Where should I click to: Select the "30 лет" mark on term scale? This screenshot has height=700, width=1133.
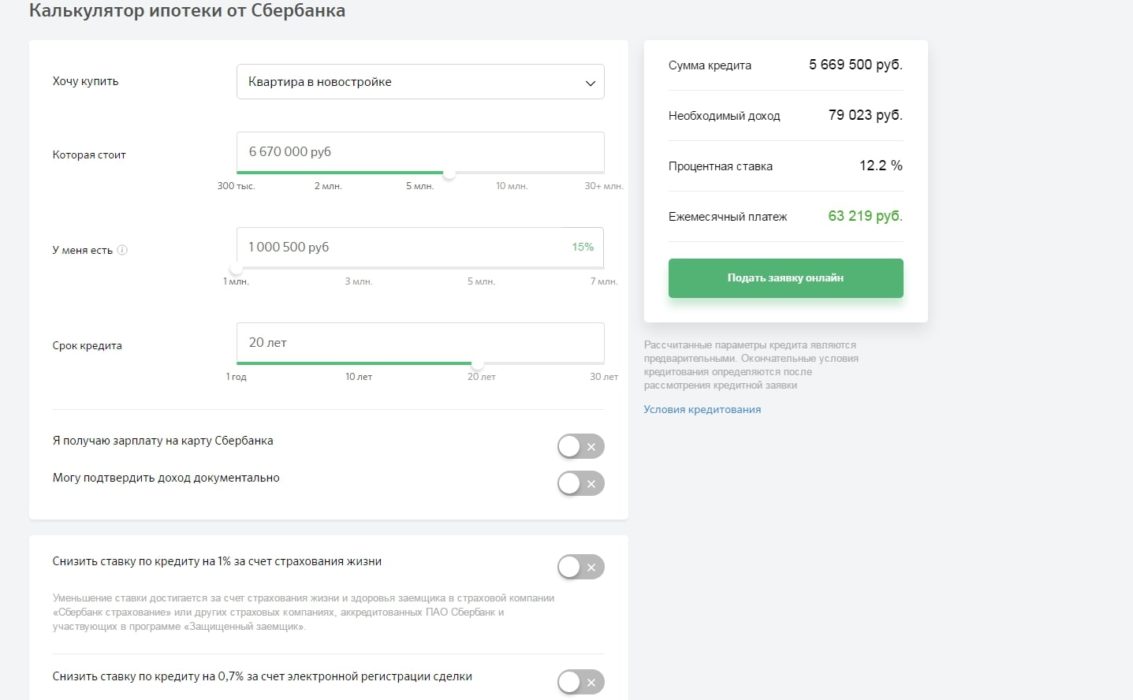point(603,377)
